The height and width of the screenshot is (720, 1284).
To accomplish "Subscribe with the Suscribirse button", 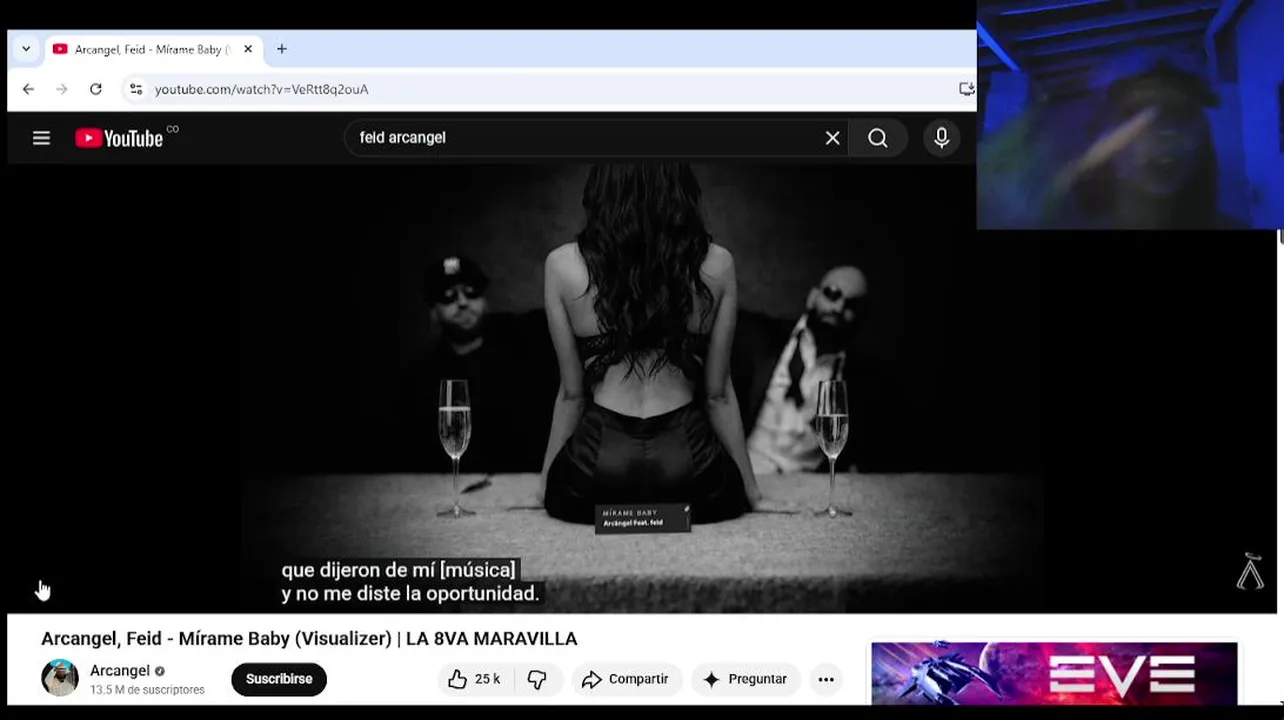I will point(279,679).
